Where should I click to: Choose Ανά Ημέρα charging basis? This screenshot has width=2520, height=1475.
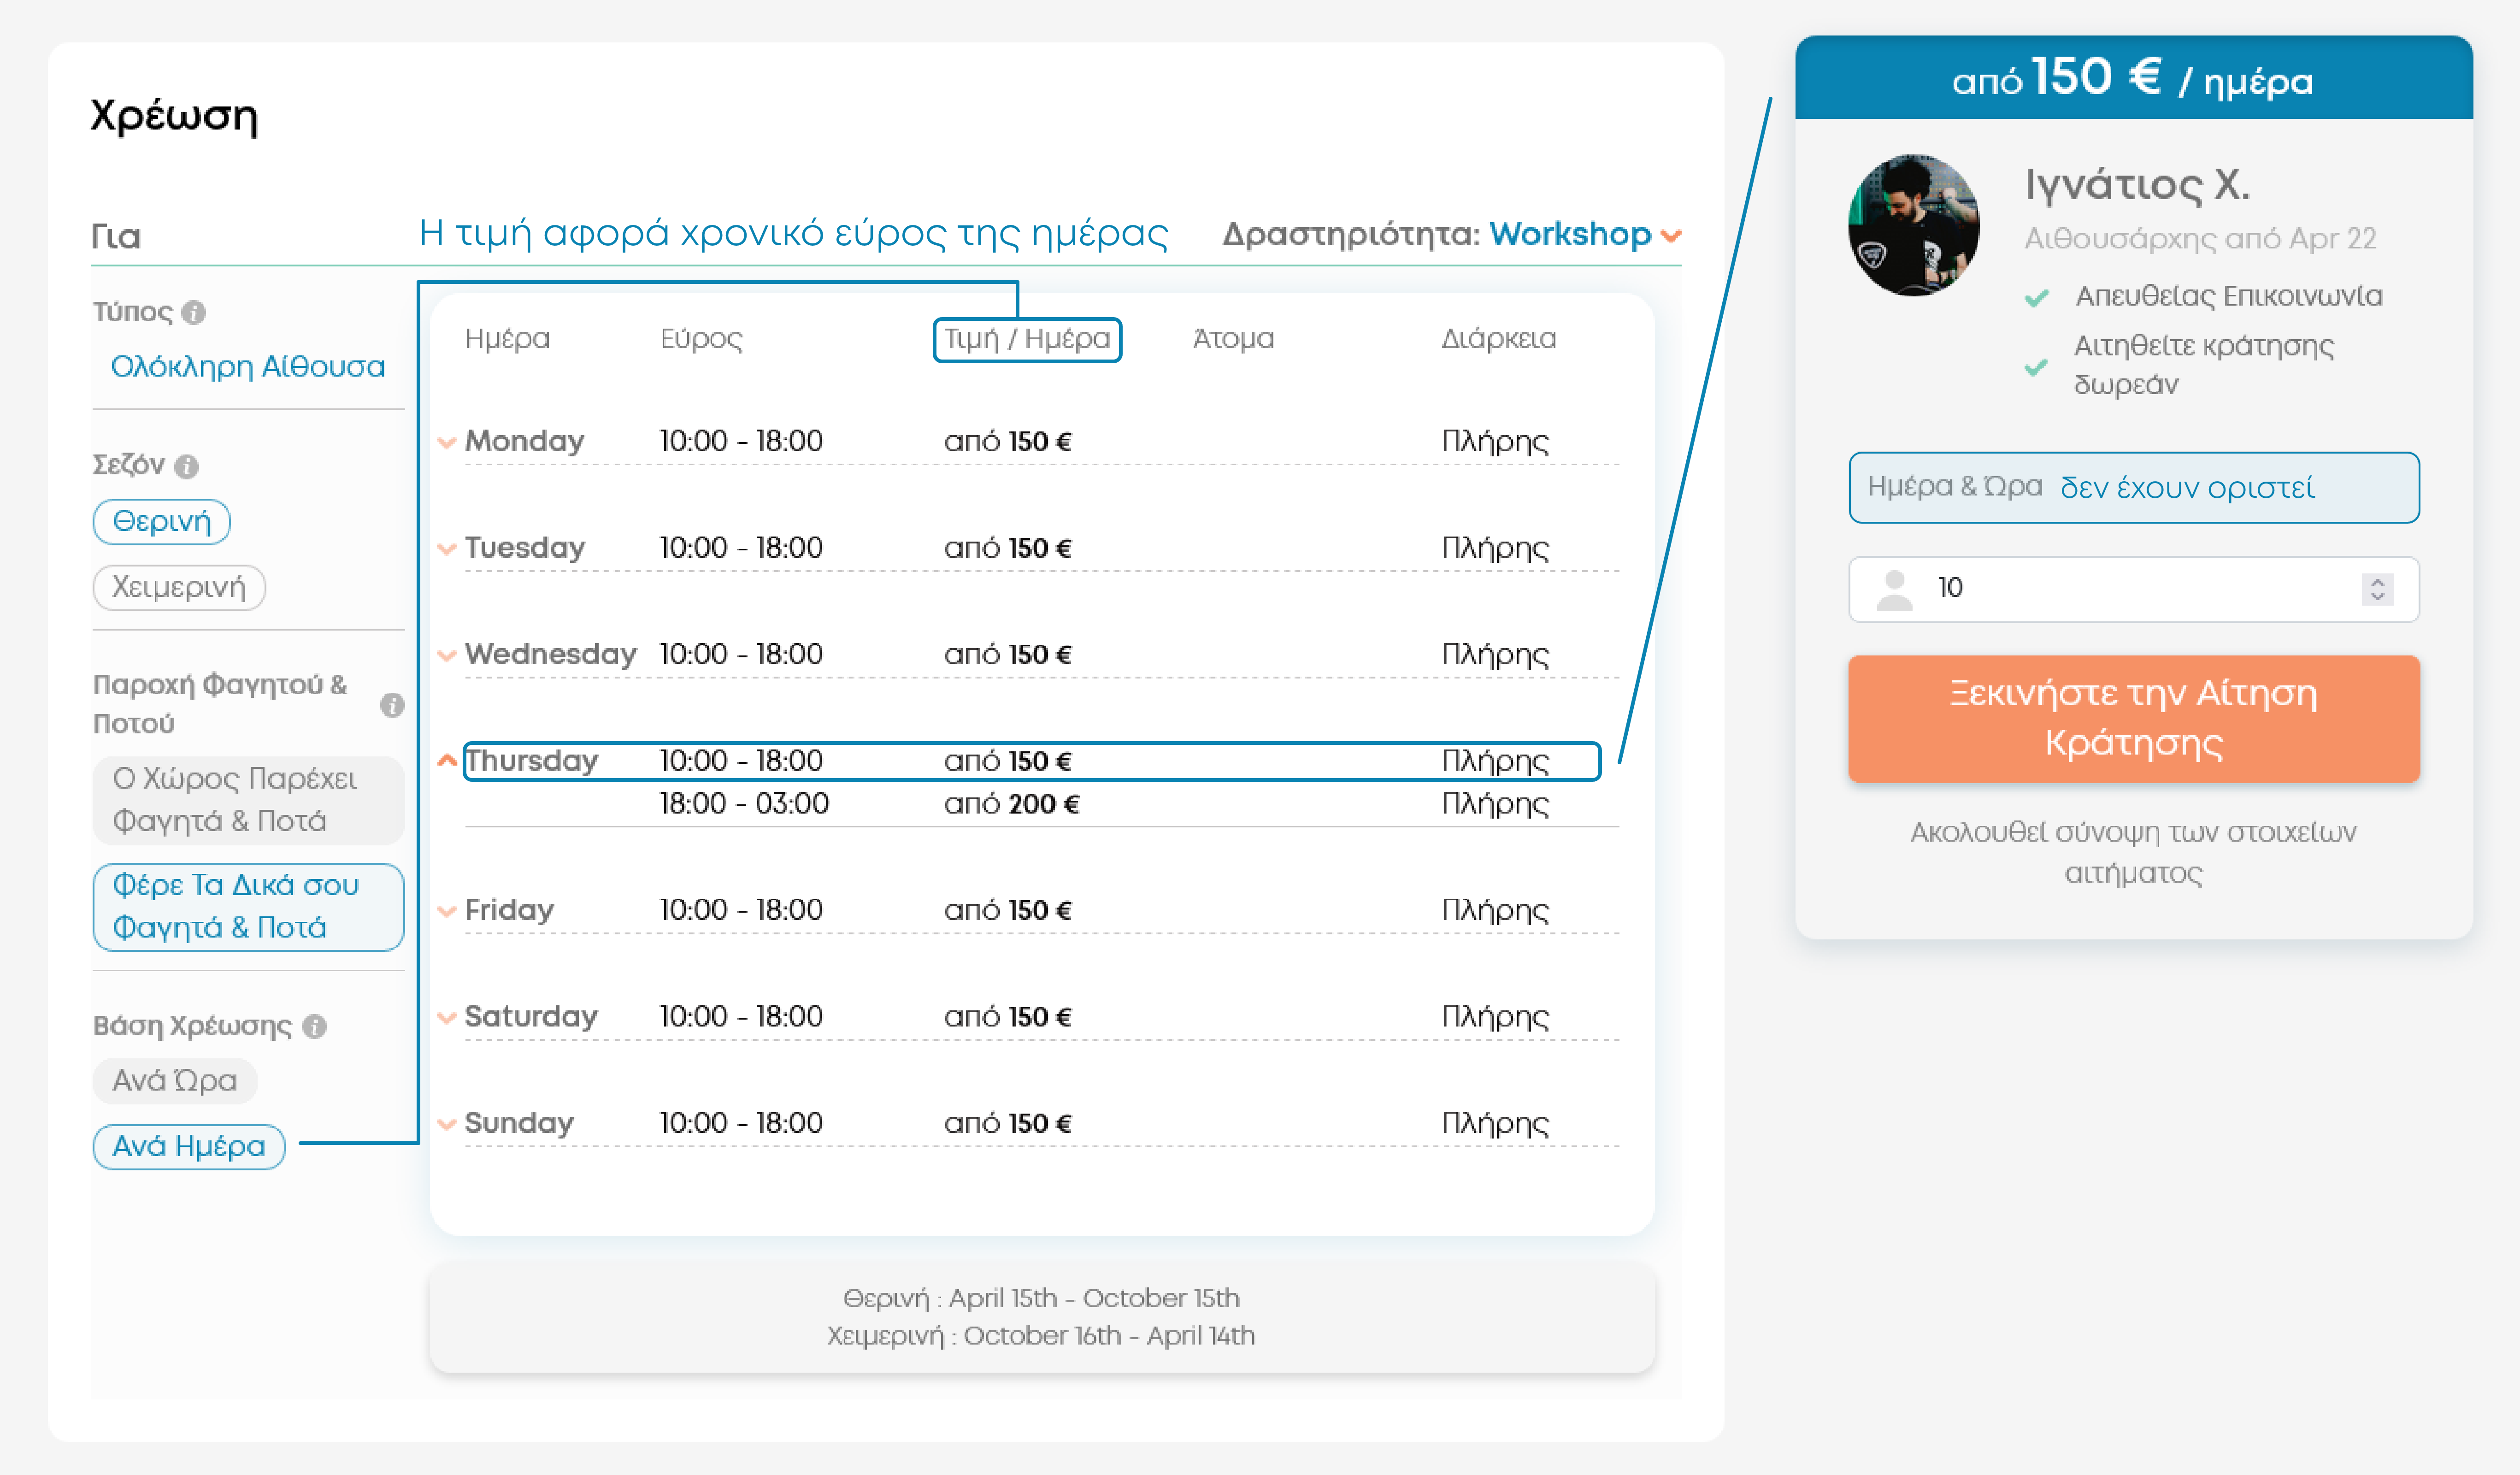(189, 1146)
